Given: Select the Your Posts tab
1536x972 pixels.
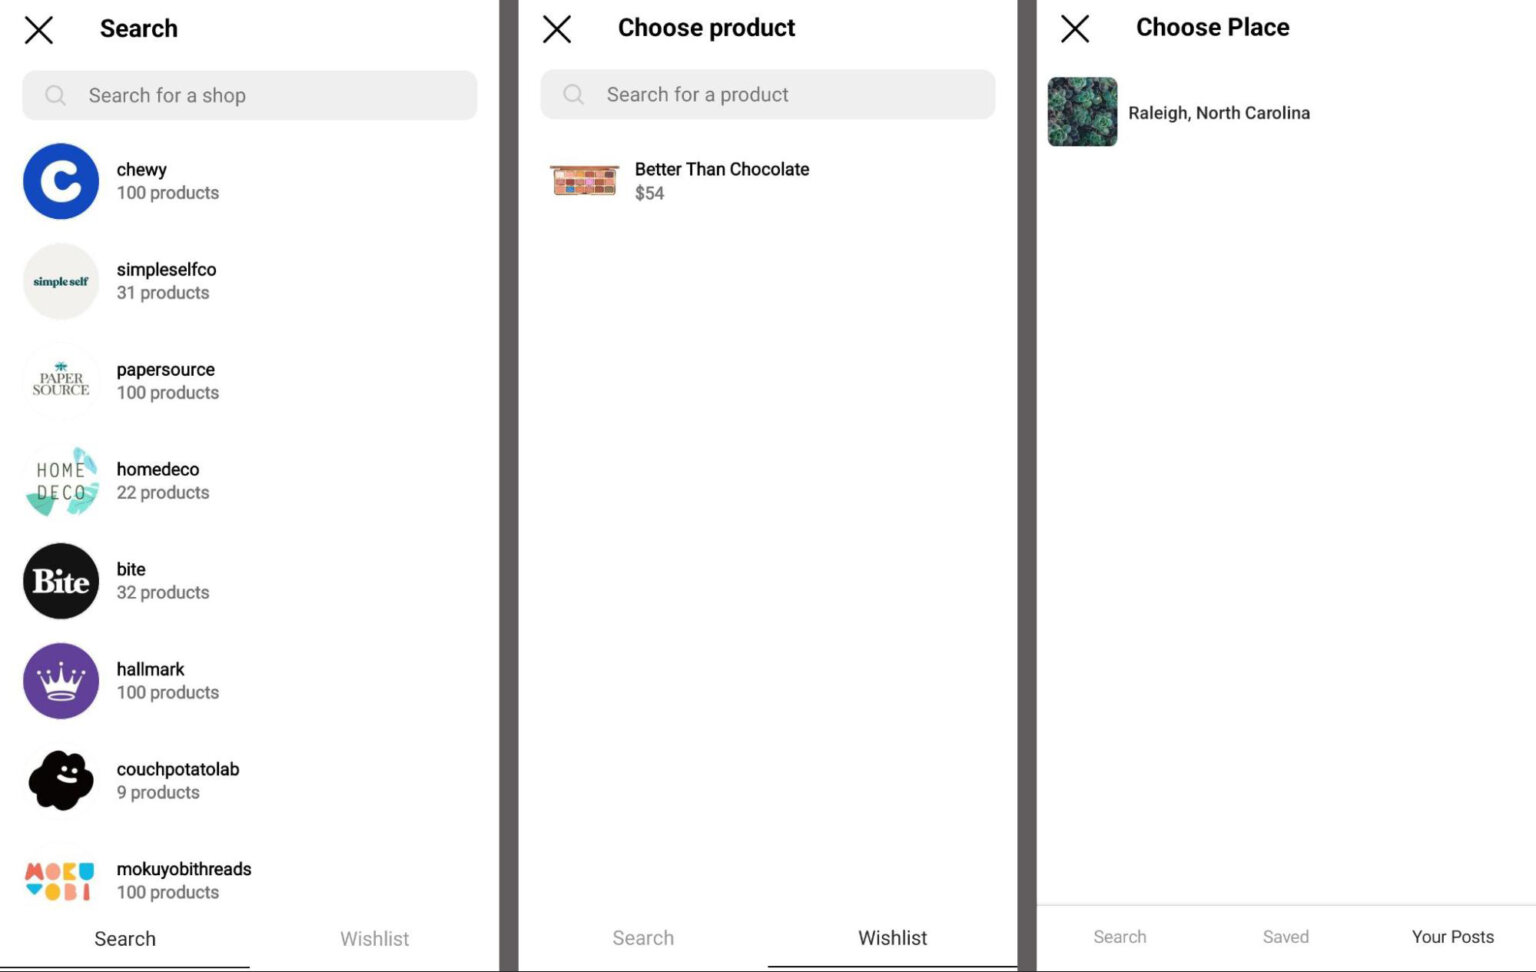Looking at the screenshot, I should pyautogui.click(x=1452, y=937).
